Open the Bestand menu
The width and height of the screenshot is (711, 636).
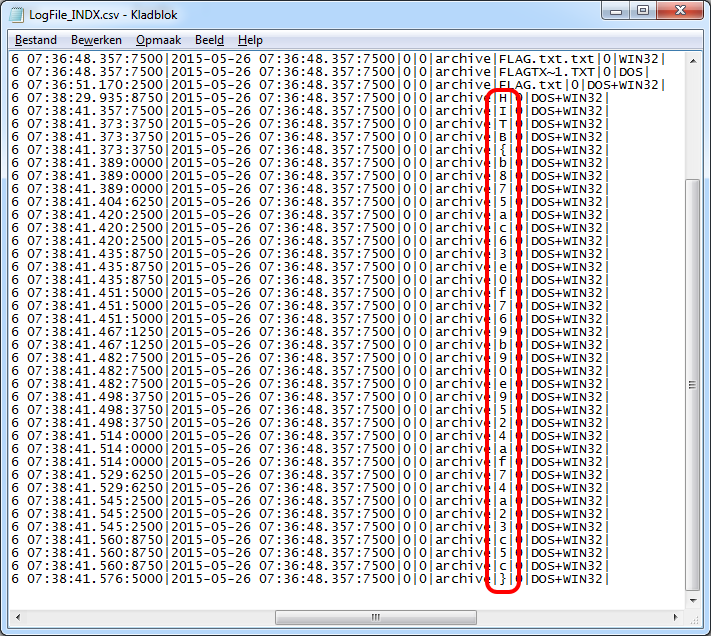[36, 40]
